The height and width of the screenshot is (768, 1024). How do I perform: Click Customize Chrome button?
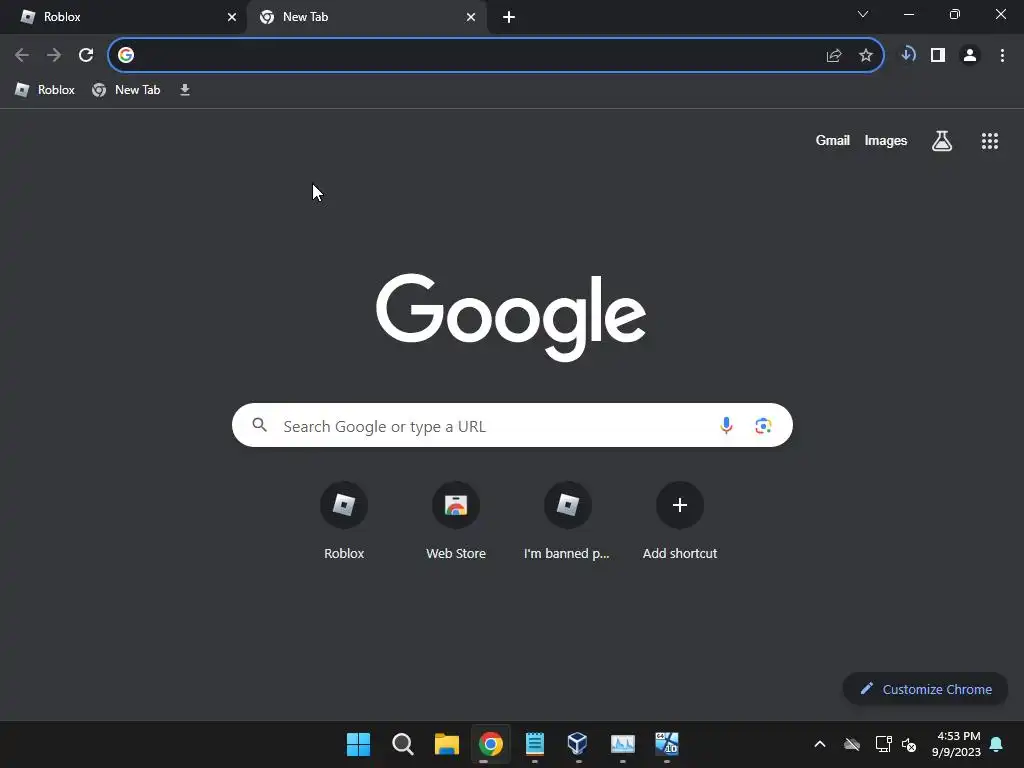(x=925, y=689)
